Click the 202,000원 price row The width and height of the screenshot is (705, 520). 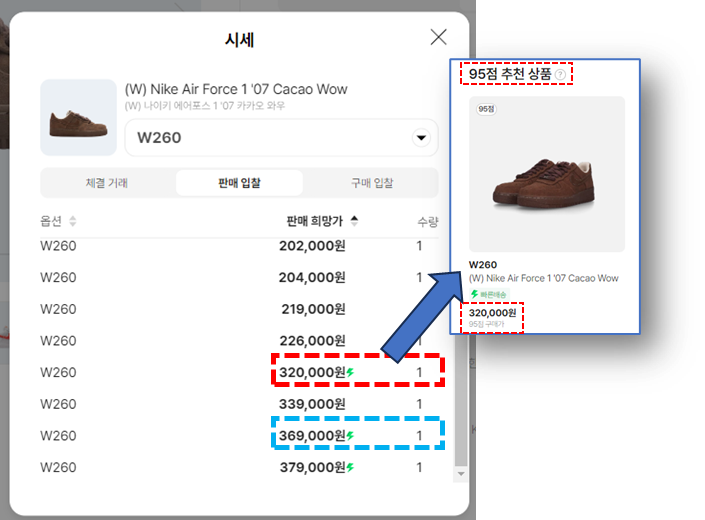[239, 246]
